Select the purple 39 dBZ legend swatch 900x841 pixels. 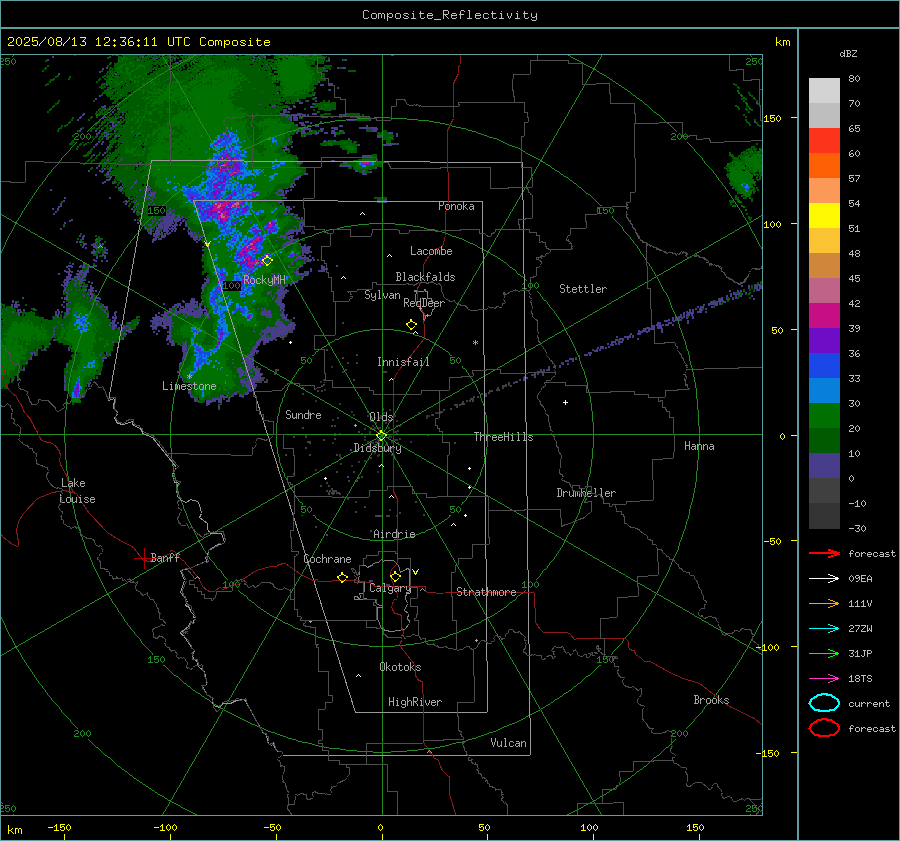(824, 340)
